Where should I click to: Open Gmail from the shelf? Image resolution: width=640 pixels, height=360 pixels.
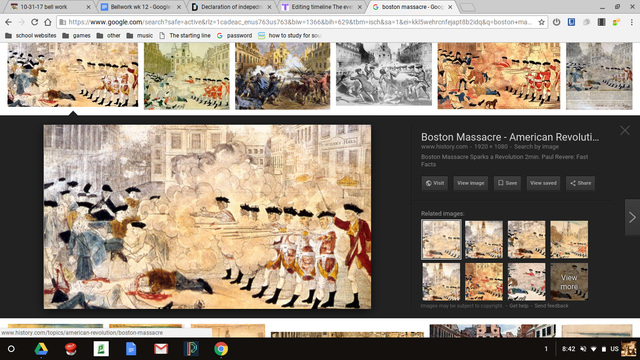(x=161, y=349)
